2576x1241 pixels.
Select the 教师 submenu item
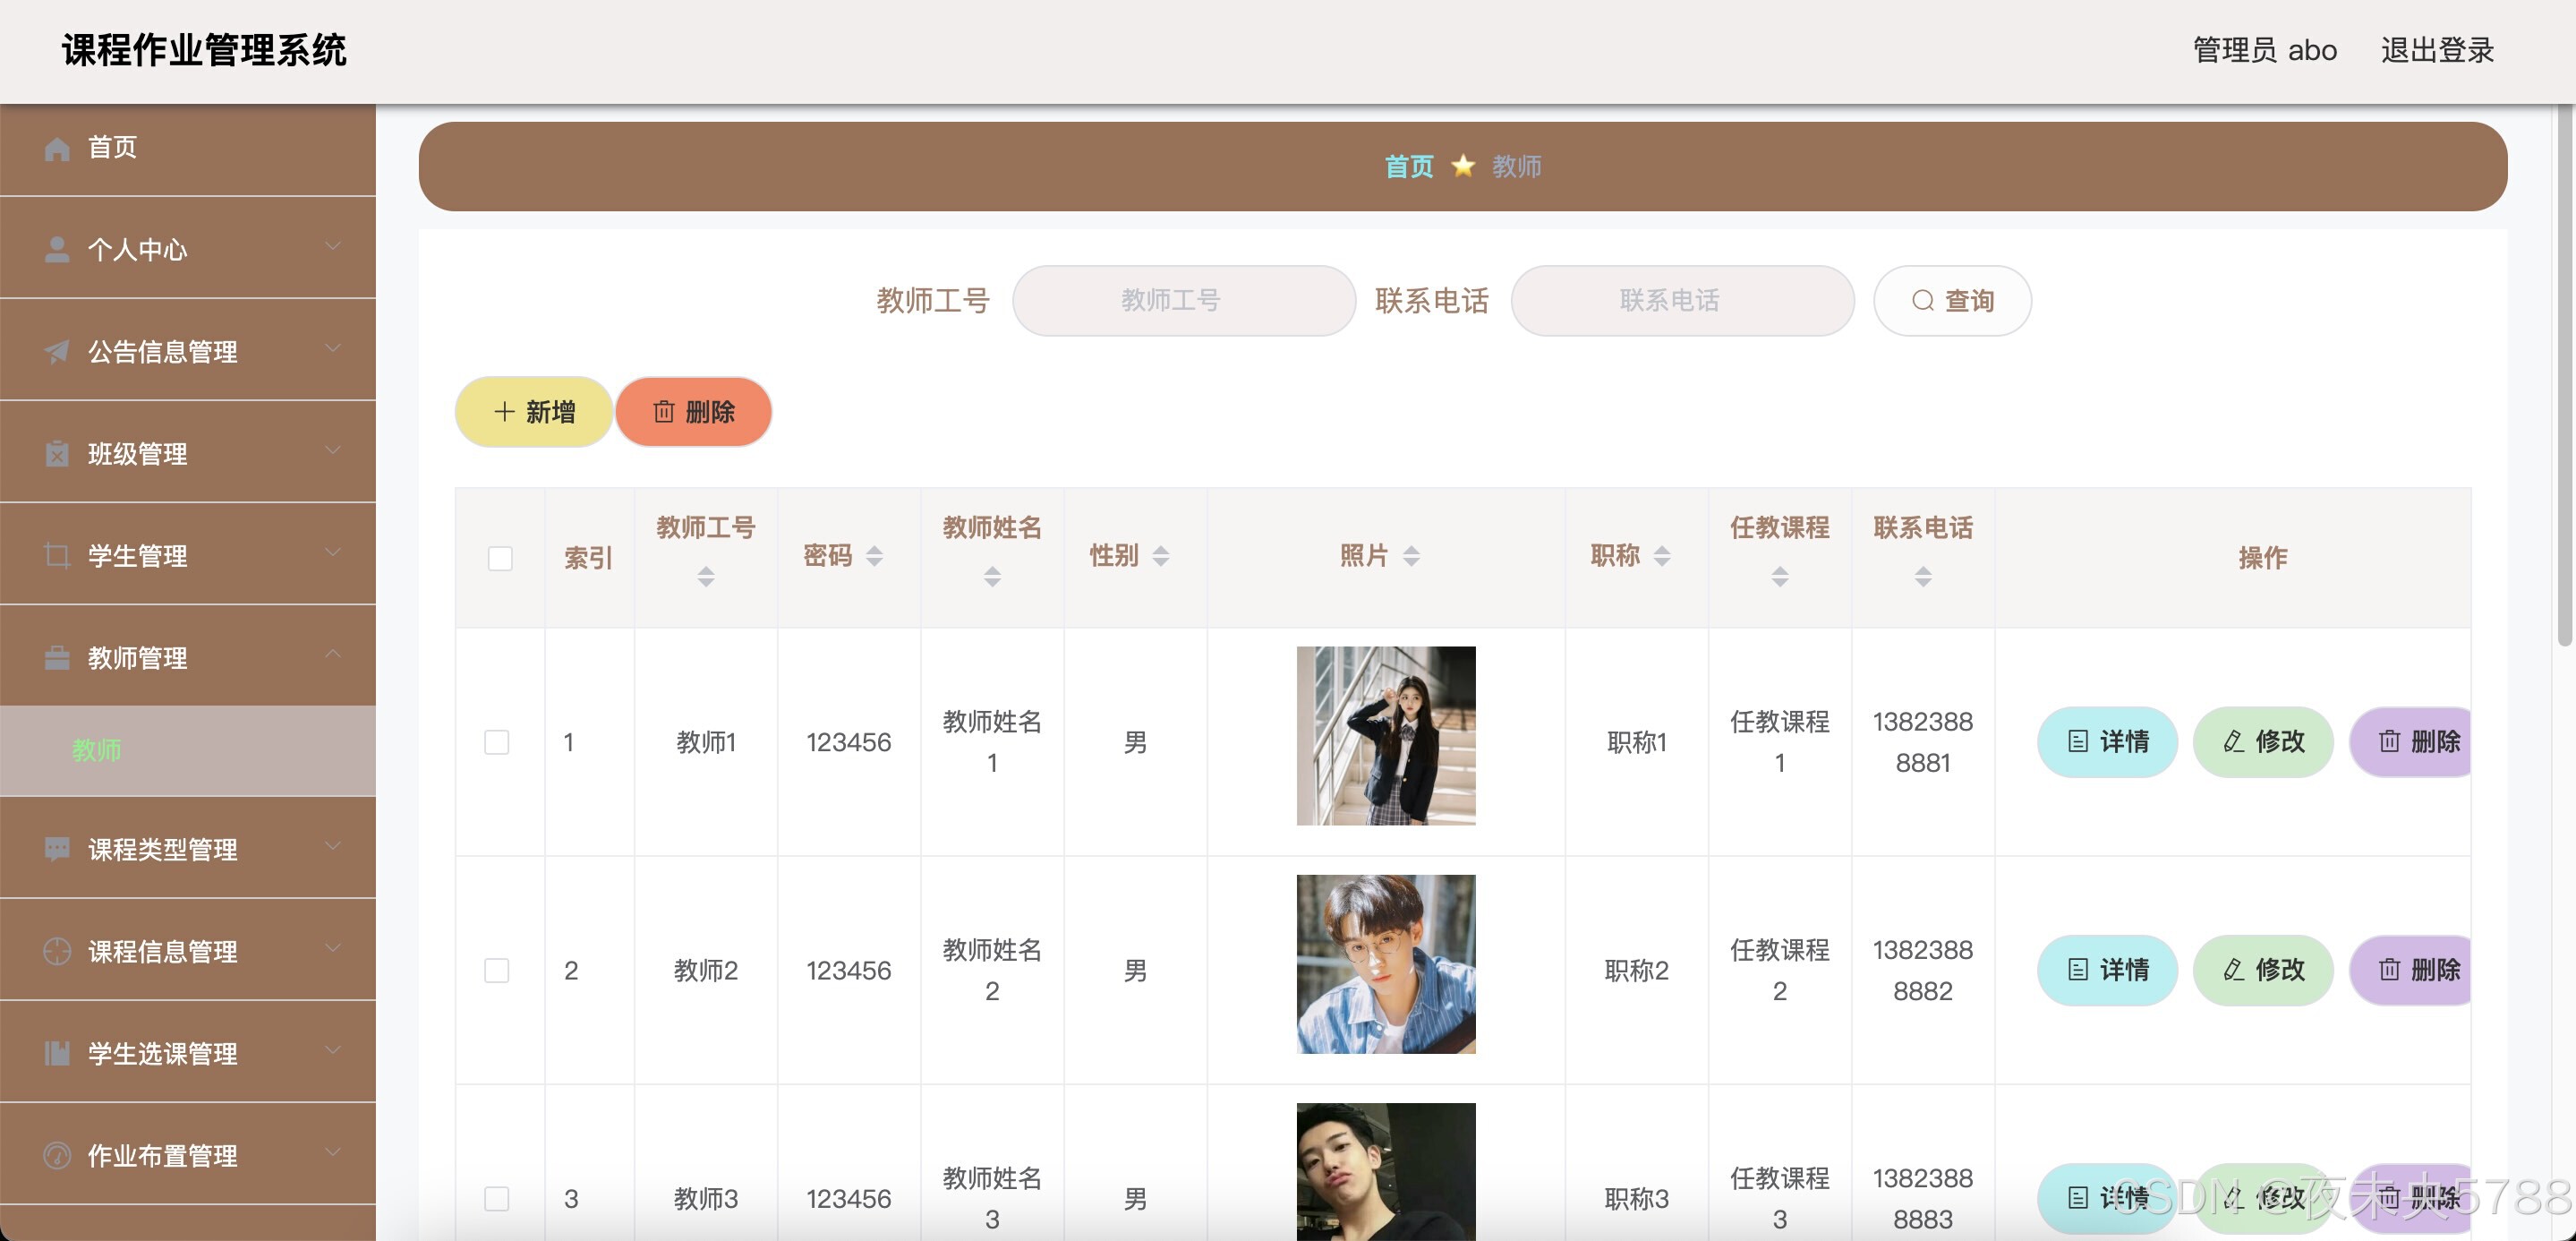97,750
